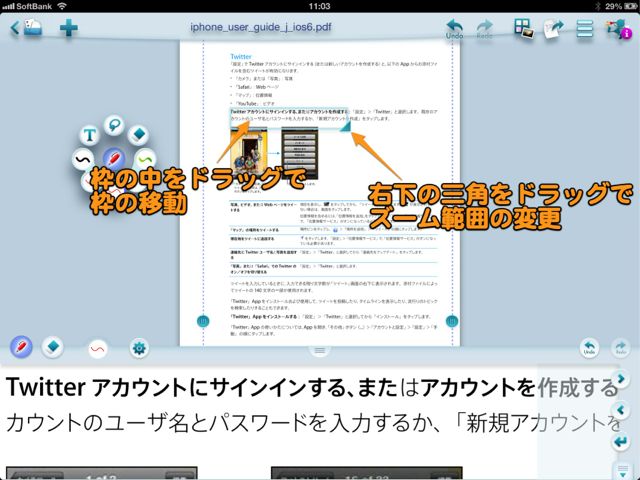Move the zoom box right with the arrow
Screen dimensions: 640x480
click(x=621, y=379)
